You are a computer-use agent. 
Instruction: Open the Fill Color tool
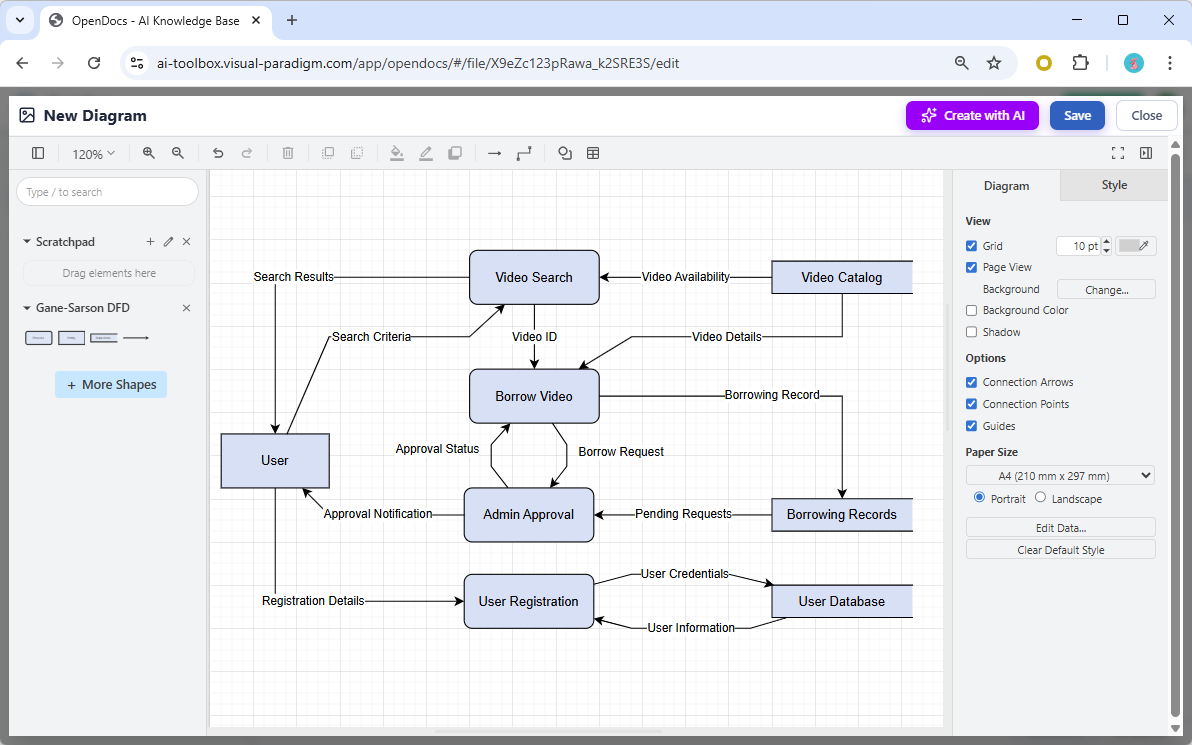point(396,153)
